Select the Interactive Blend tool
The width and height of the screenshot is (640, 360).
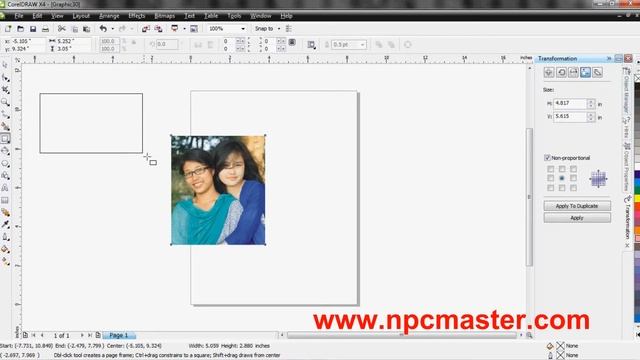(5, 212)
